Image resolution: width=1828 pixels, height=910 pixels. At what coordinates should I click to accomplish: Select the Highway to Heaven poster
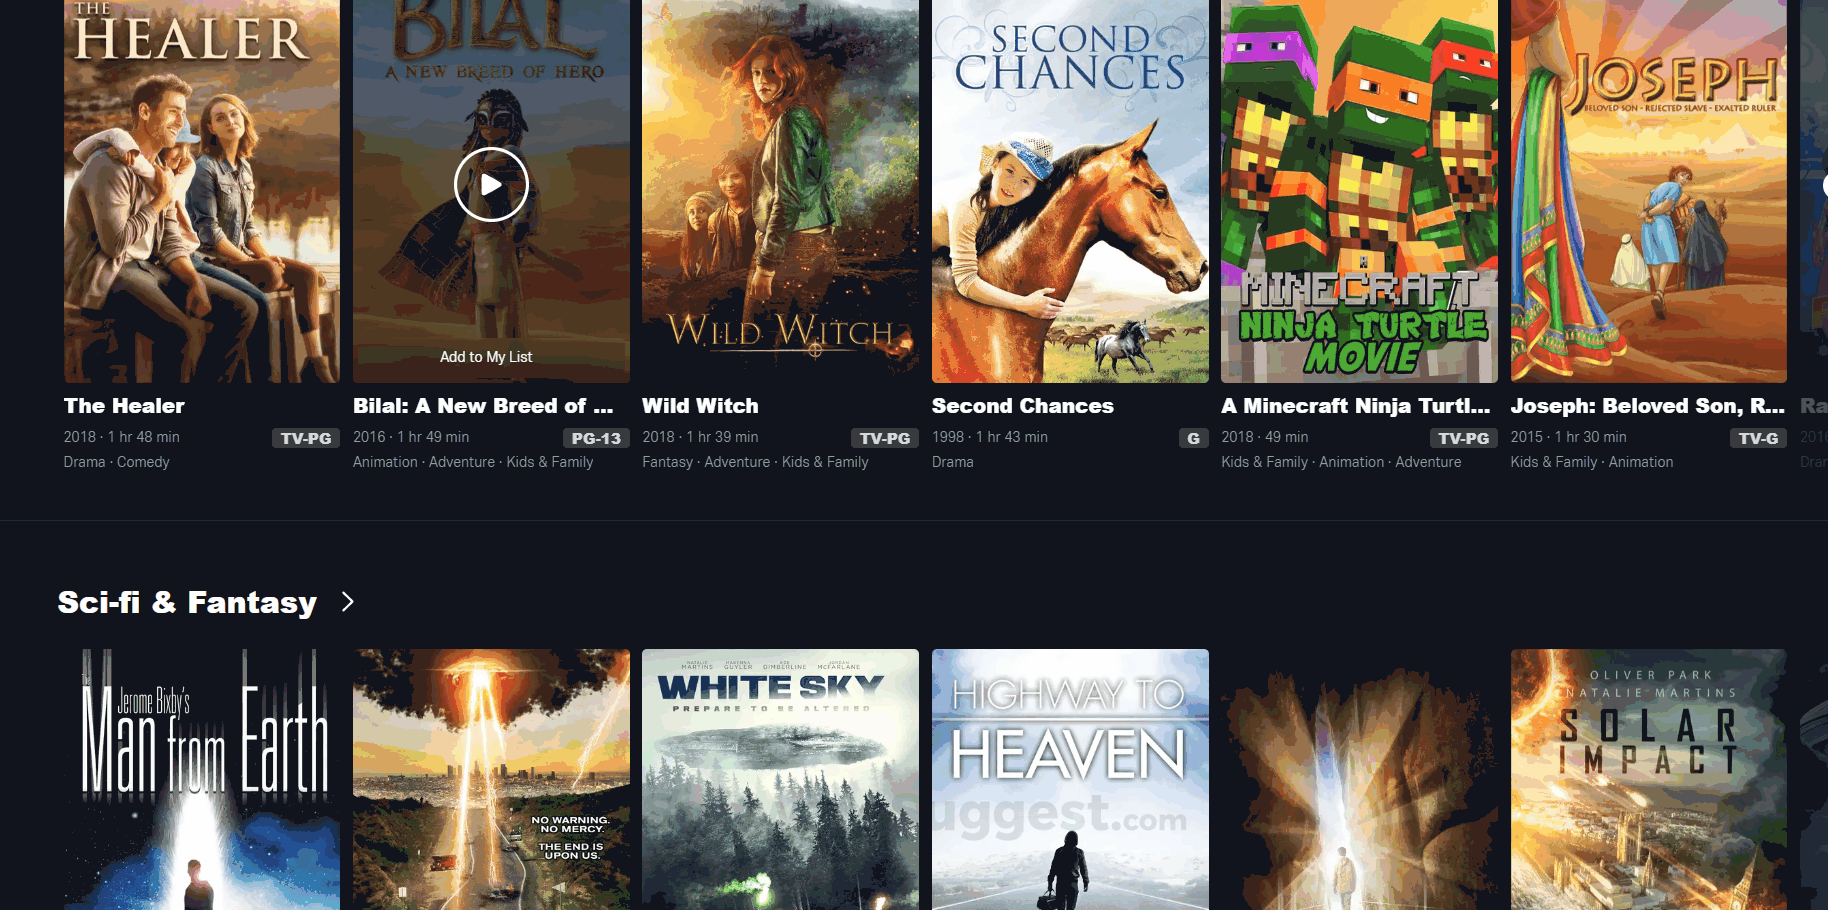click(x=1069, y=780)
